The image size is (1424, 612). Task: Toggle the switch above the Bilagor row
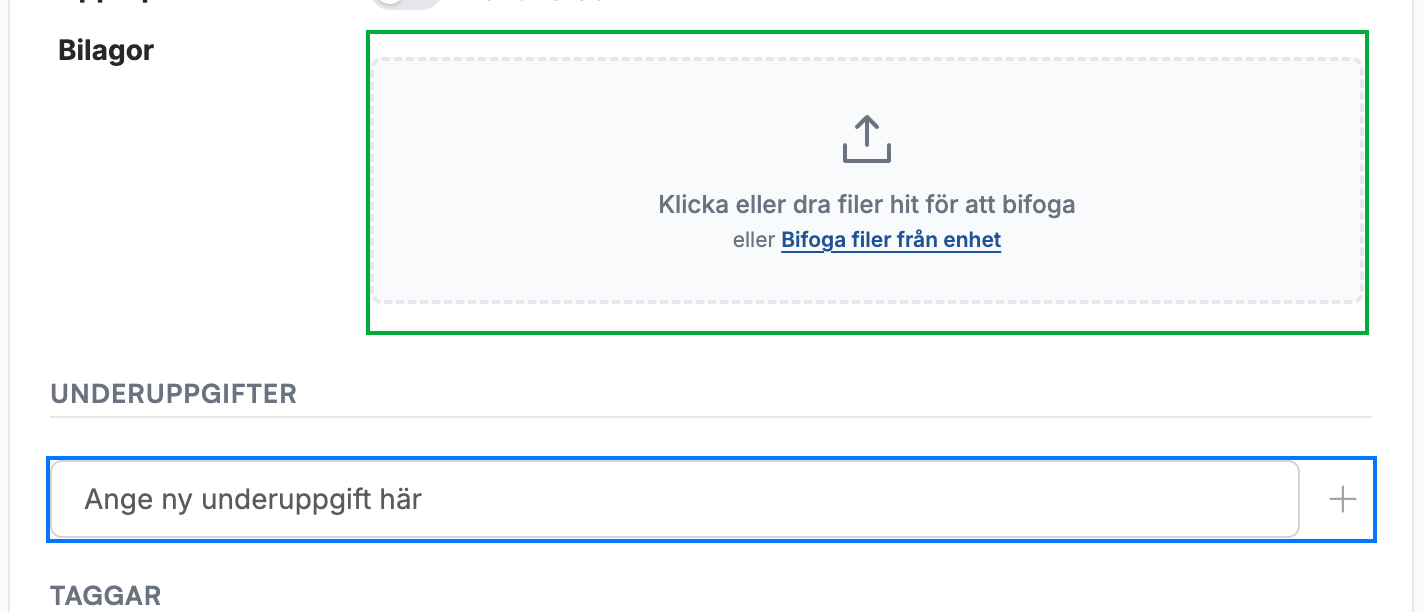405,3
